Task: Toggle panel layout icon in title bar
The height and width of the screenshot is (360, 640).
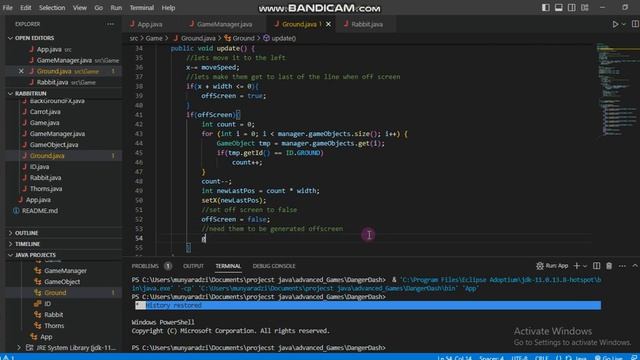Action: click(559, 7)
